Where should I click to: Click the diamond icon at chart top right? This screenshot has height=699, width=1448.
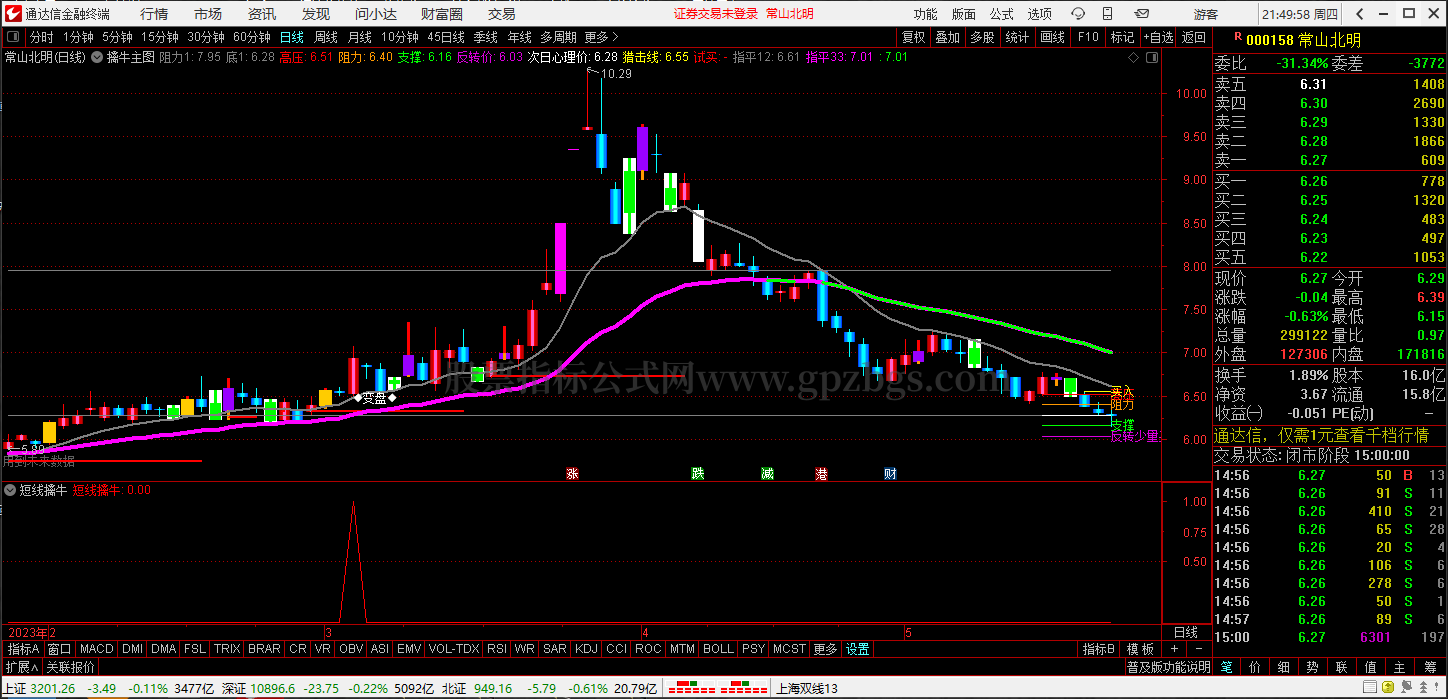click(1133, 57)
